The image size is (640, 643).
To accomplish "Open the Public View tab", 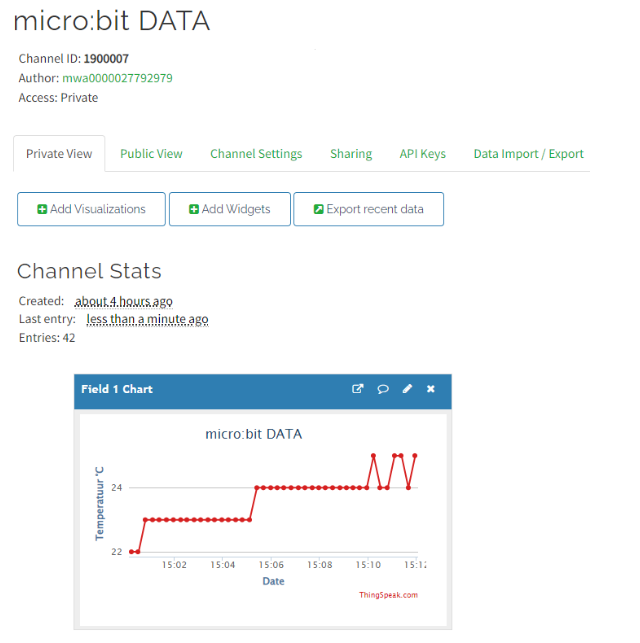I will coord(151,154).
